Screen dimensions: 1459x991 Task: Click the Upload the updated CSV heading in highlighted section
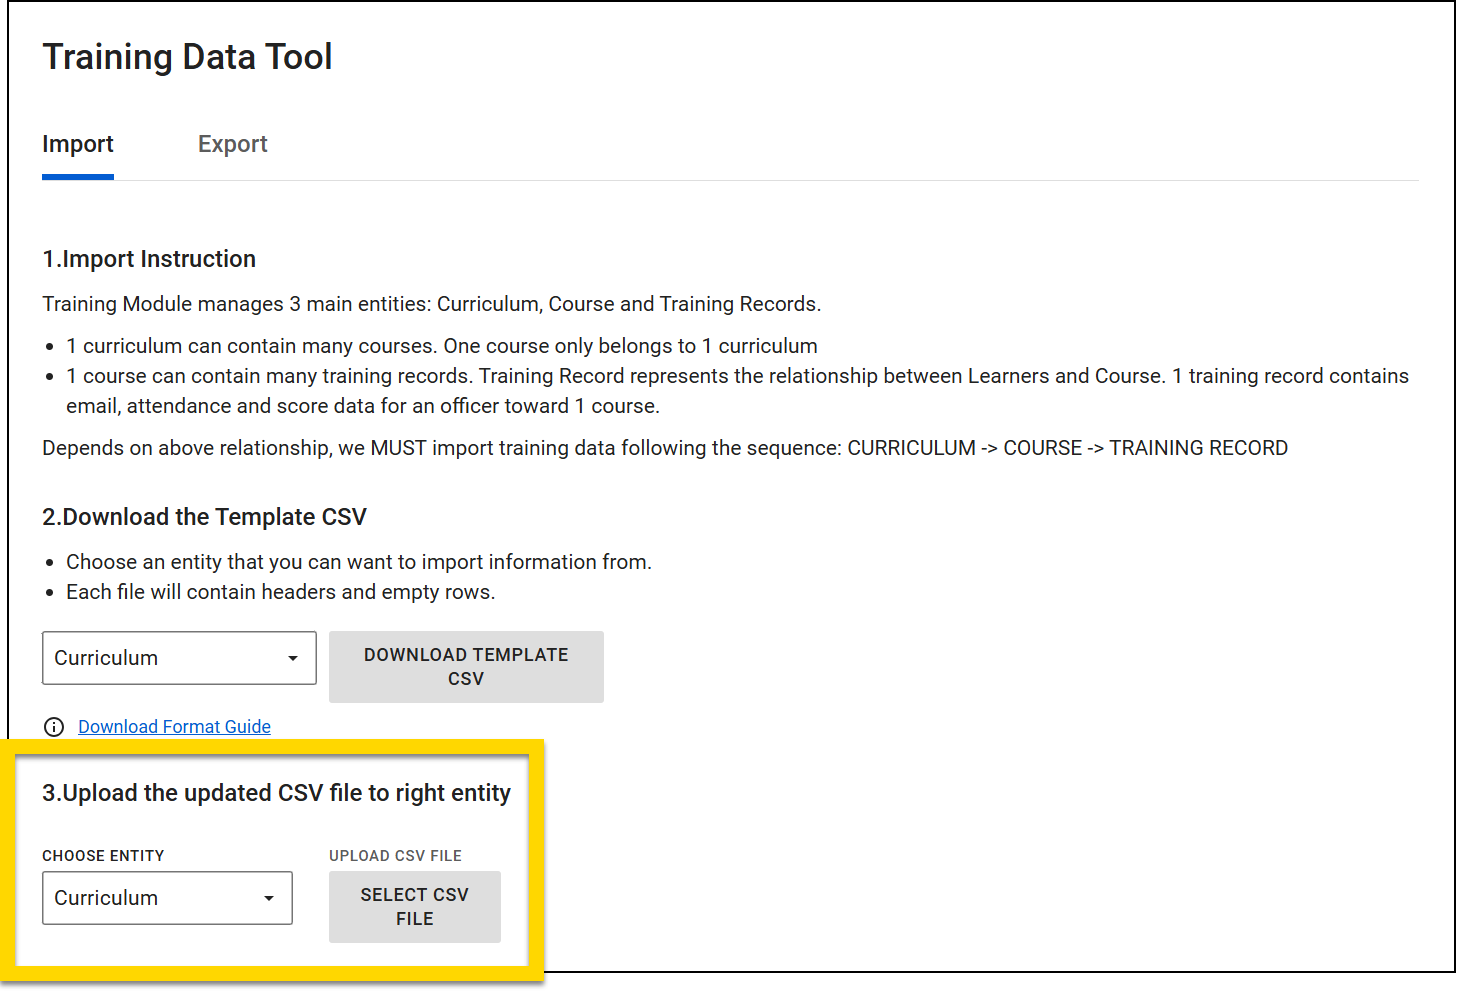pyautogui.click(x=276, y=792)
